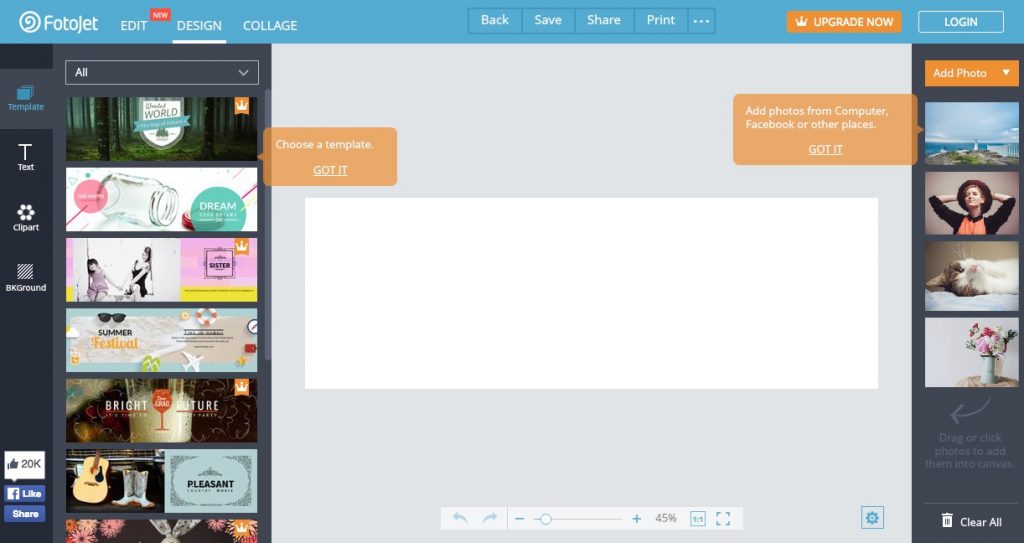This screenshot has height=543, width=1024.
Task: Open canvas settings gear icon
Action: [x=872, y=517]
